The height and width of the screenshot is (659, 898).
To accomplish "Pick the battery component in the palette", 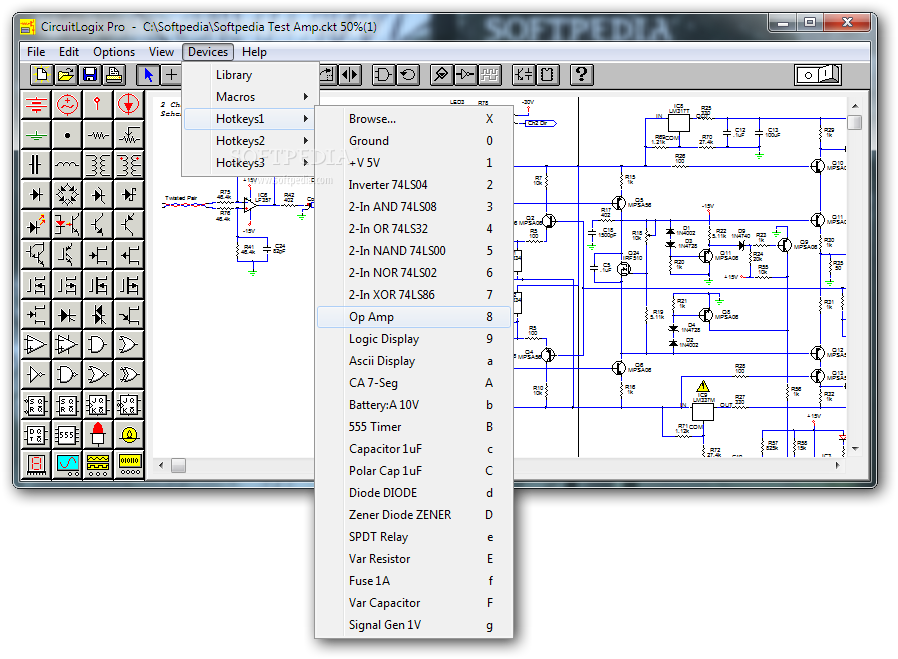I will (36, 104).
